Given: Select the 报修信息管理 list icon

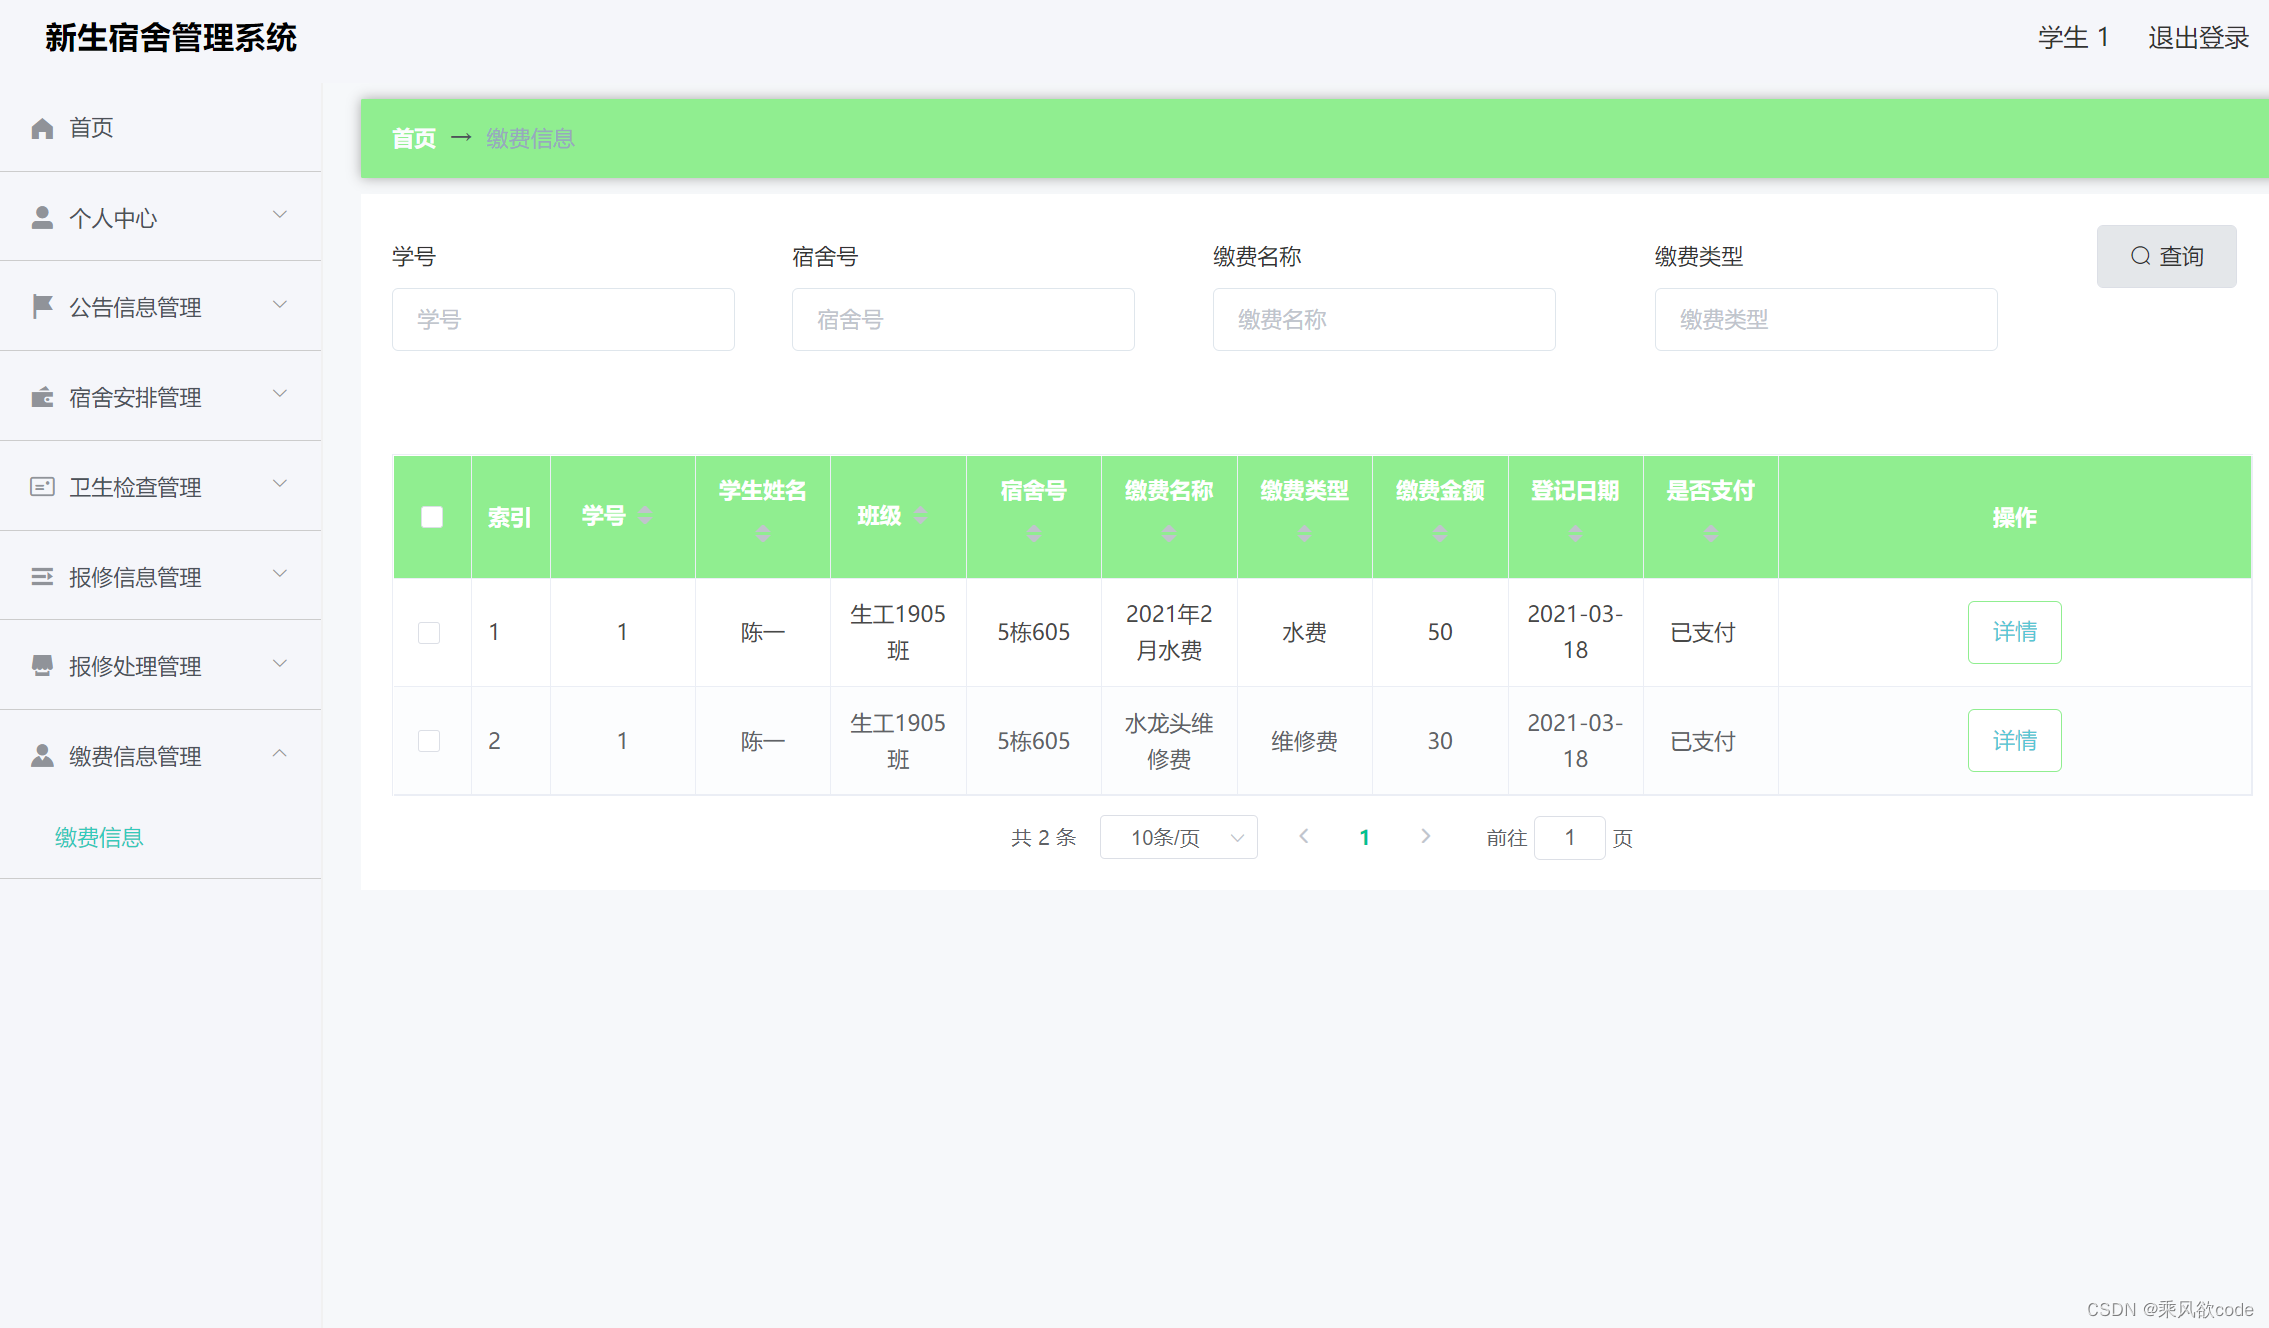Looking at the screenshot, I should coord(42,575).
